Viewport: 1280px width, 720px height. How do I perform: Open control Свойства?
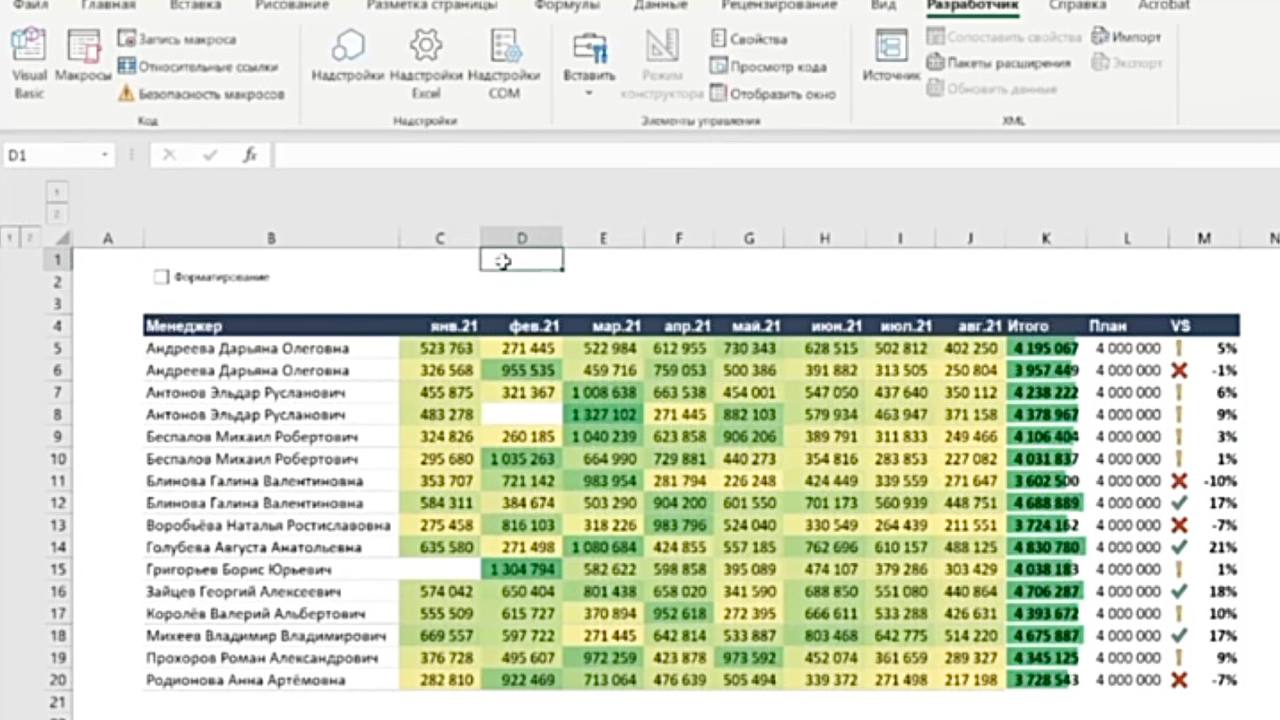pos(749,39)
